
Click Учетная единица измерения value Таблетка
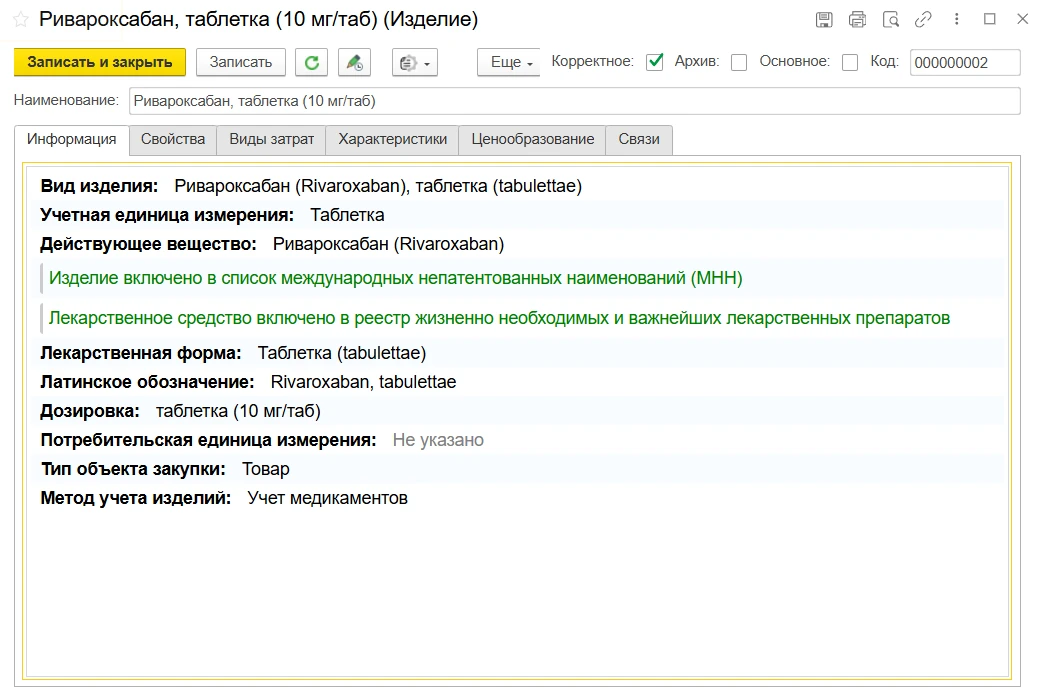click(347, 215)
